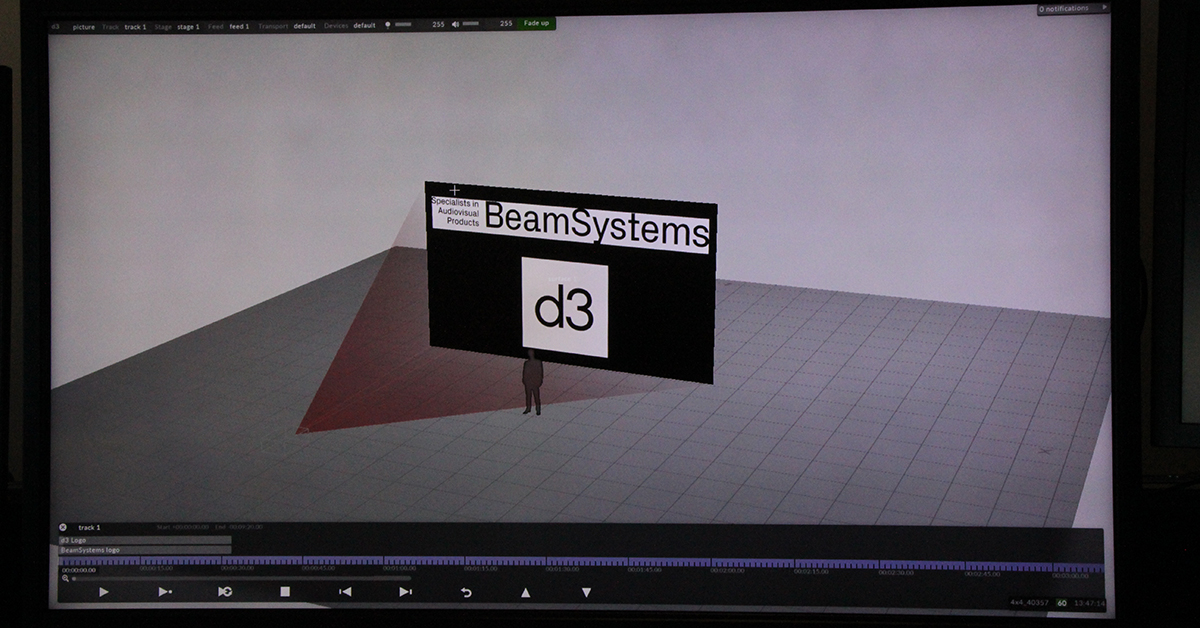The height and width of the screenshot is (628, 1200).
Task: Click the 13:47:14 clock readout
Action: [1088, 604]
